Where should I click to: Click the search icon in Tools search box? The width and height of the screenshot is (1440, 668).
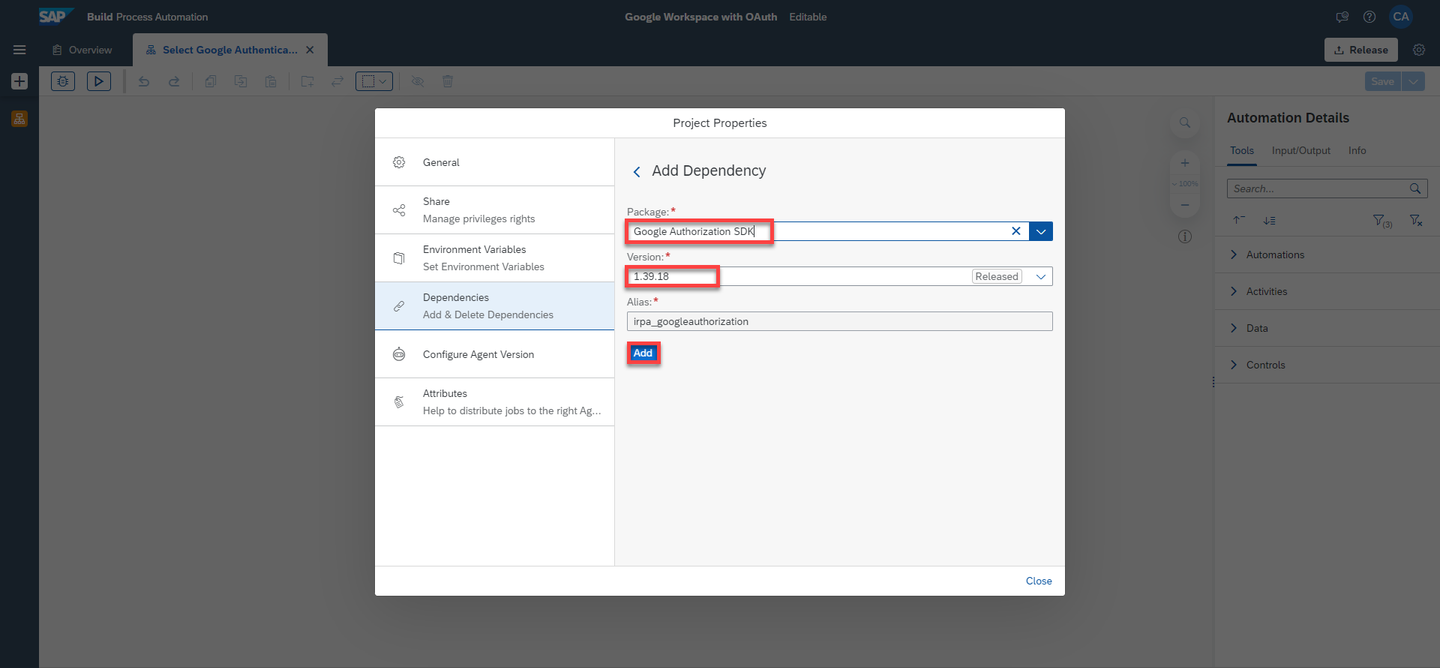(1415, 188)
